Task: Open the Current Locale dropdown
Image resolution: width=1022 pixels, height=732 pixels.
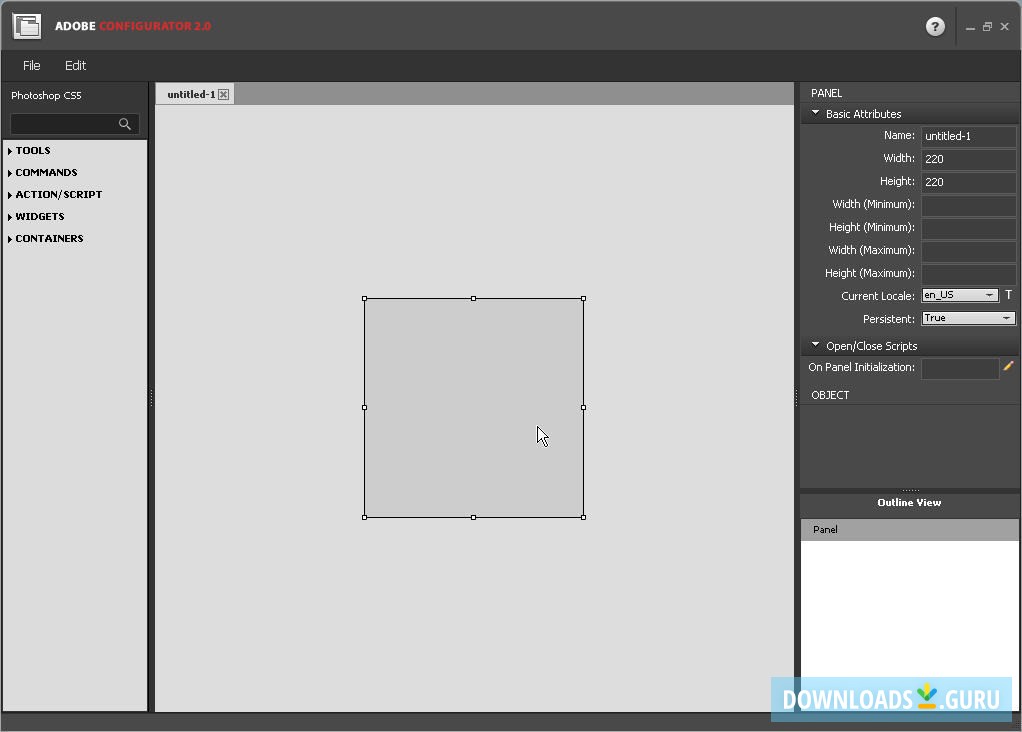Action: [x=959, y=295]
